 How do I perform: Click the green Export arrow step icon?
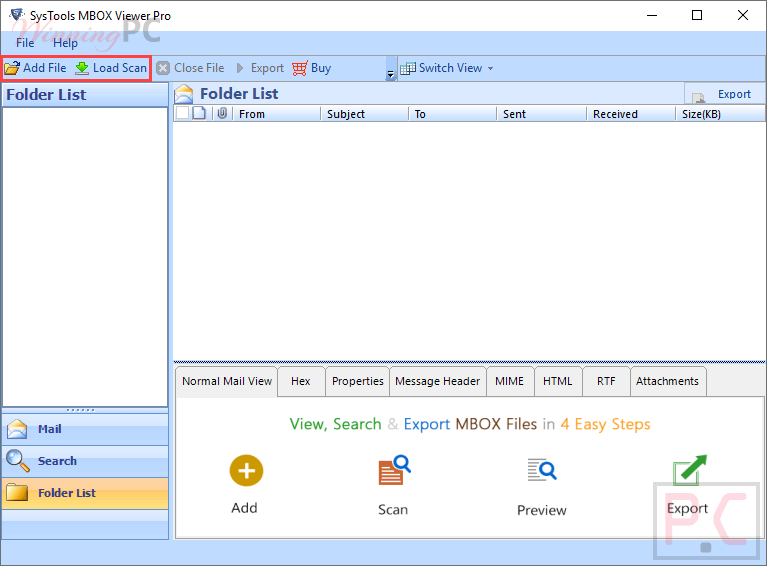click(x=690, y=470)
